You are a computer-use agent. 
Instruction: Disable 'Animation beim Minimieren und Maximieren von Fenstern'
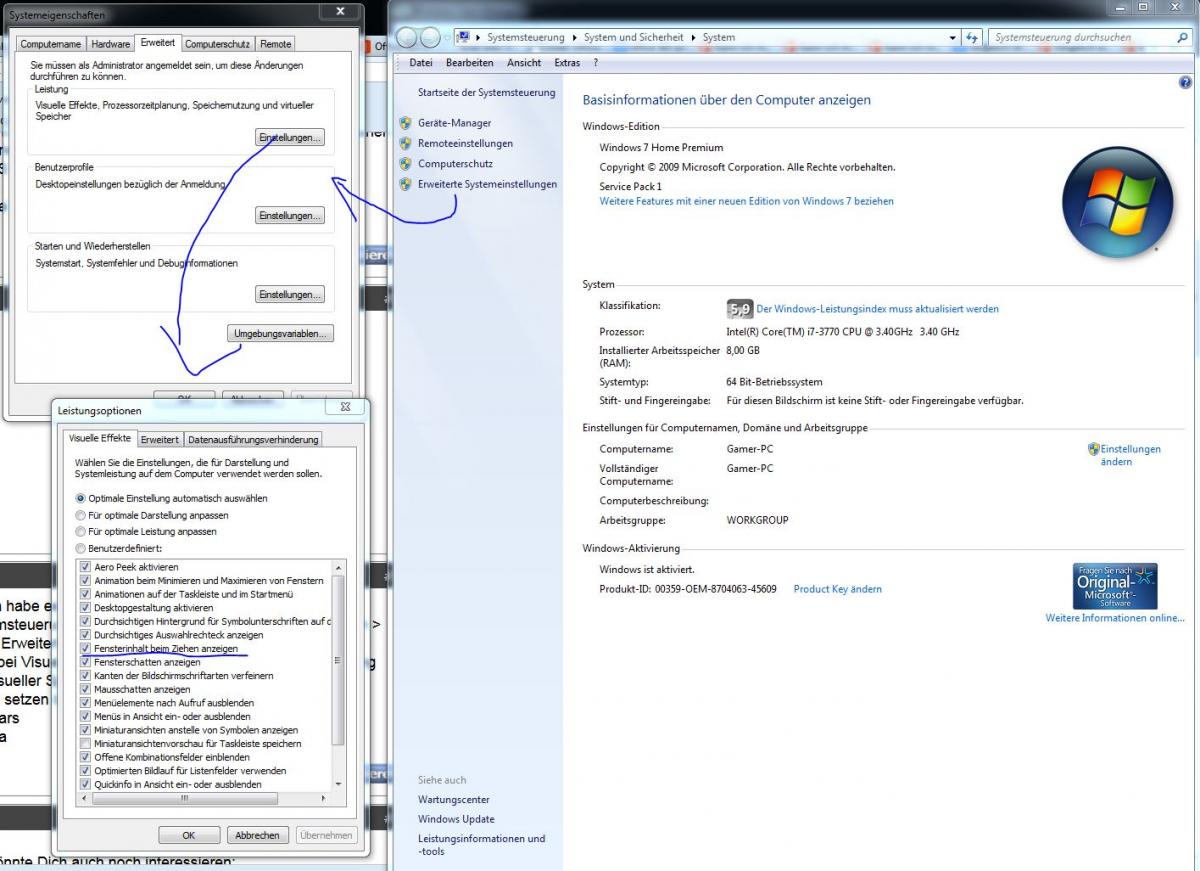click(86, 580)
